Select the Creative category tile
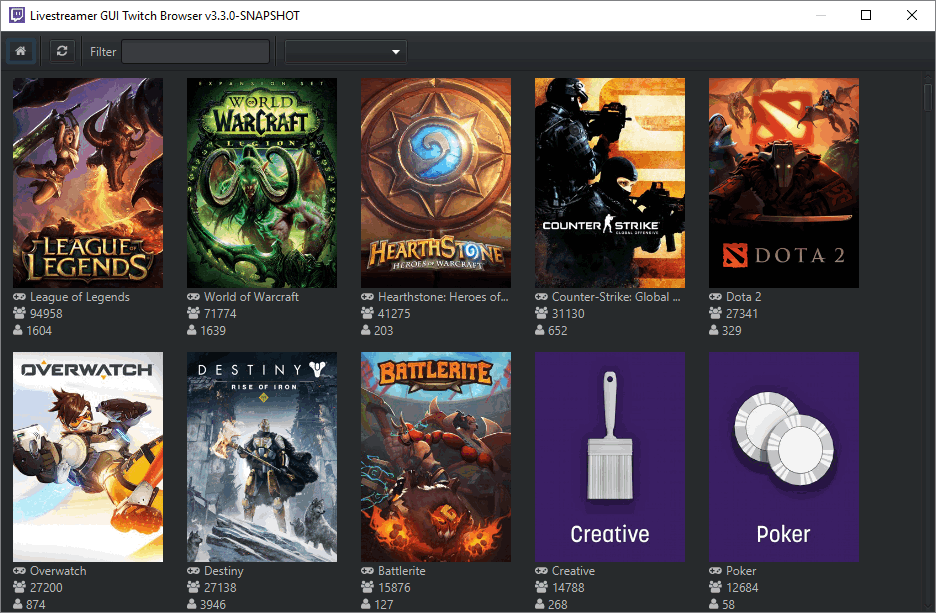 coord(610,457)
